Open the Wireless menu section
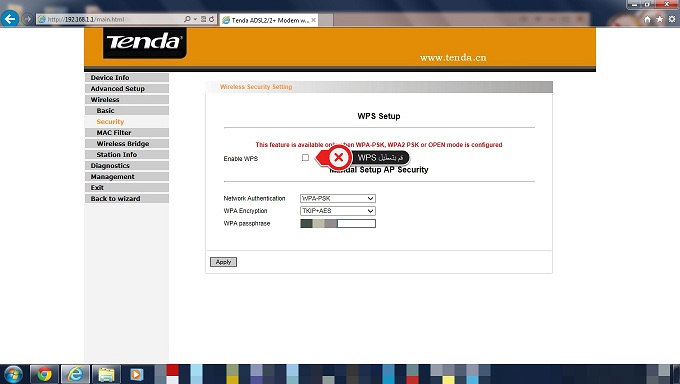Image resolution: width=680 pixels, height=384 pixels. (127, 99)
